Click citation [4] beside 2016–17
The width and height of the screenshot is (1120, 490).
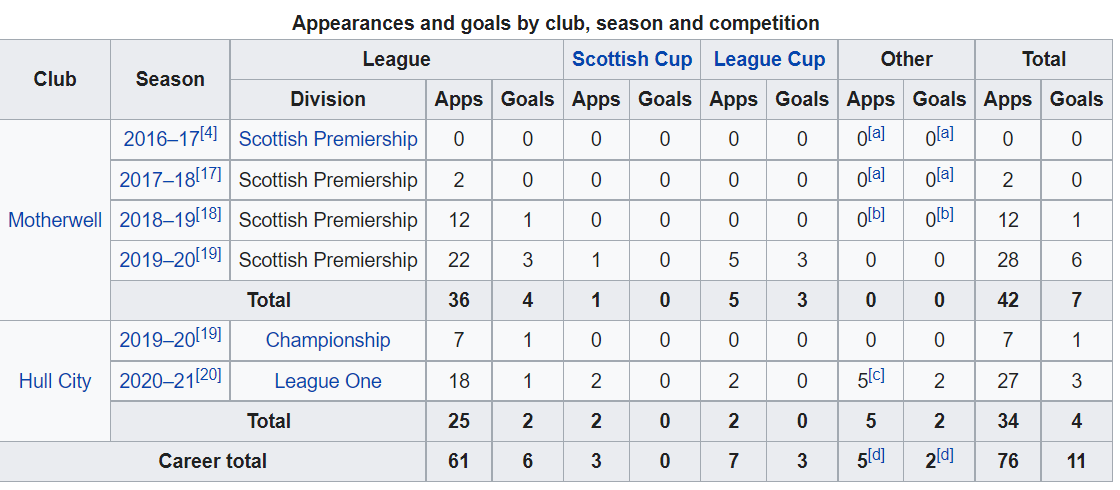click(208, 133)
